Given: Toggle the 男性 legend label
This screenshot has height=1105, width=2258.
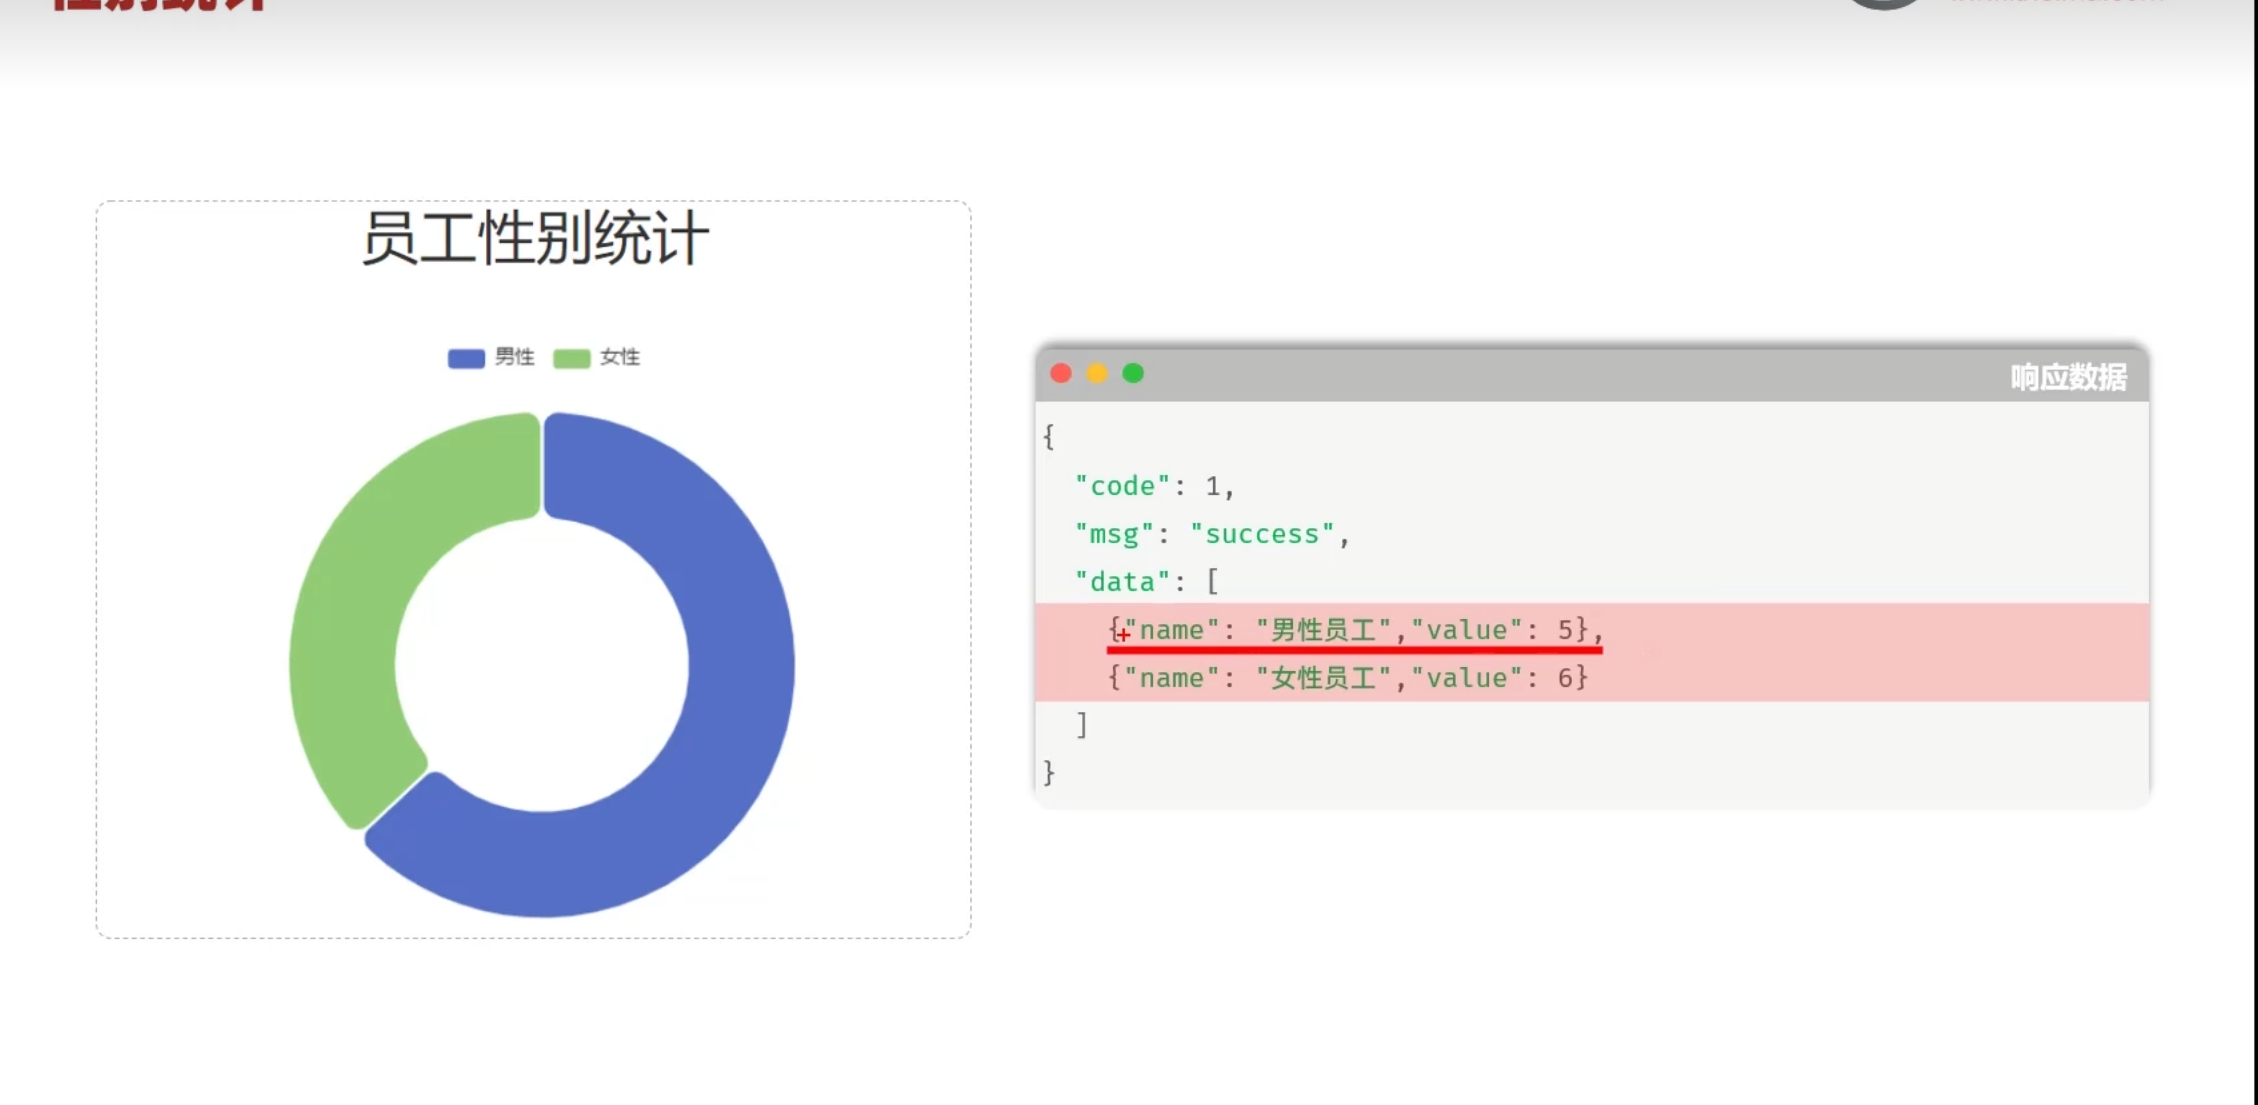Looking at the screenshot, I should click(515, 357).
